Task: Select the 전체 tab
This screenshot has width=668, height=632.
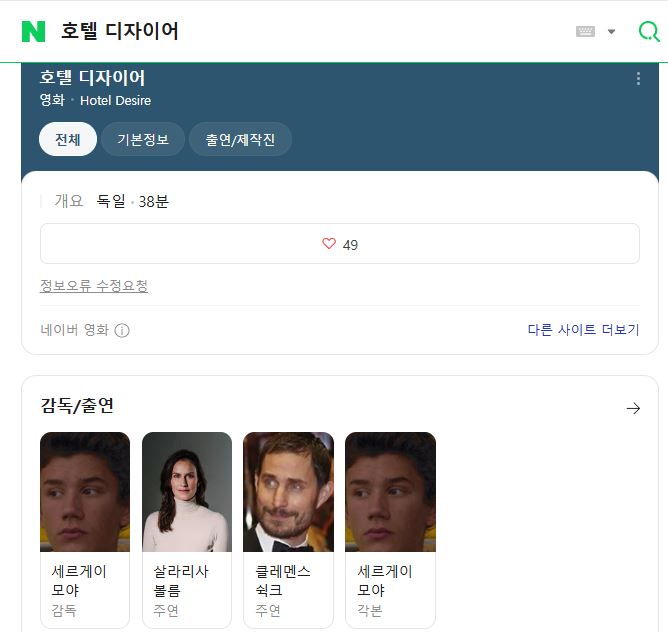Action: [68, 140]
